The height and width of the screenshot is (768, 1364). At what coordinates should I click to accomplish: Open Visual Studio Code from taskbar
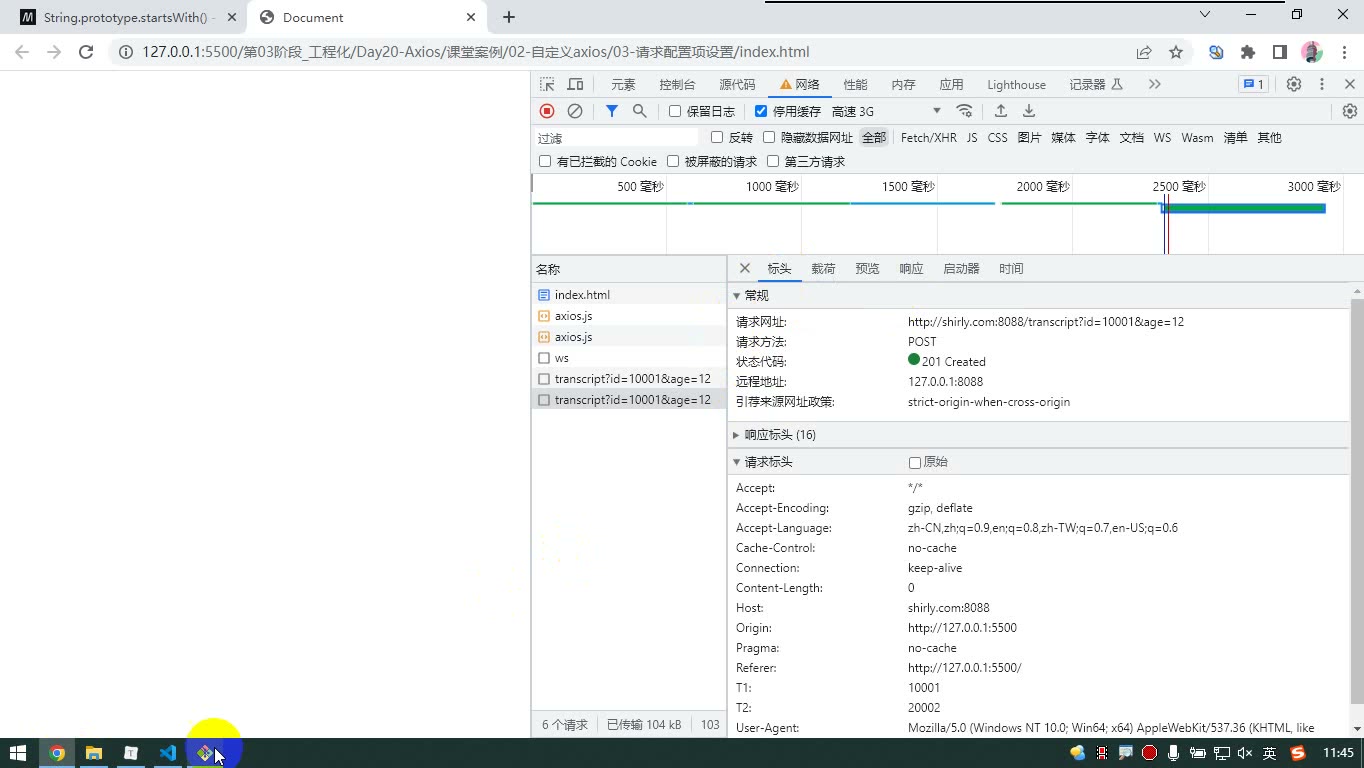[168, 753]
